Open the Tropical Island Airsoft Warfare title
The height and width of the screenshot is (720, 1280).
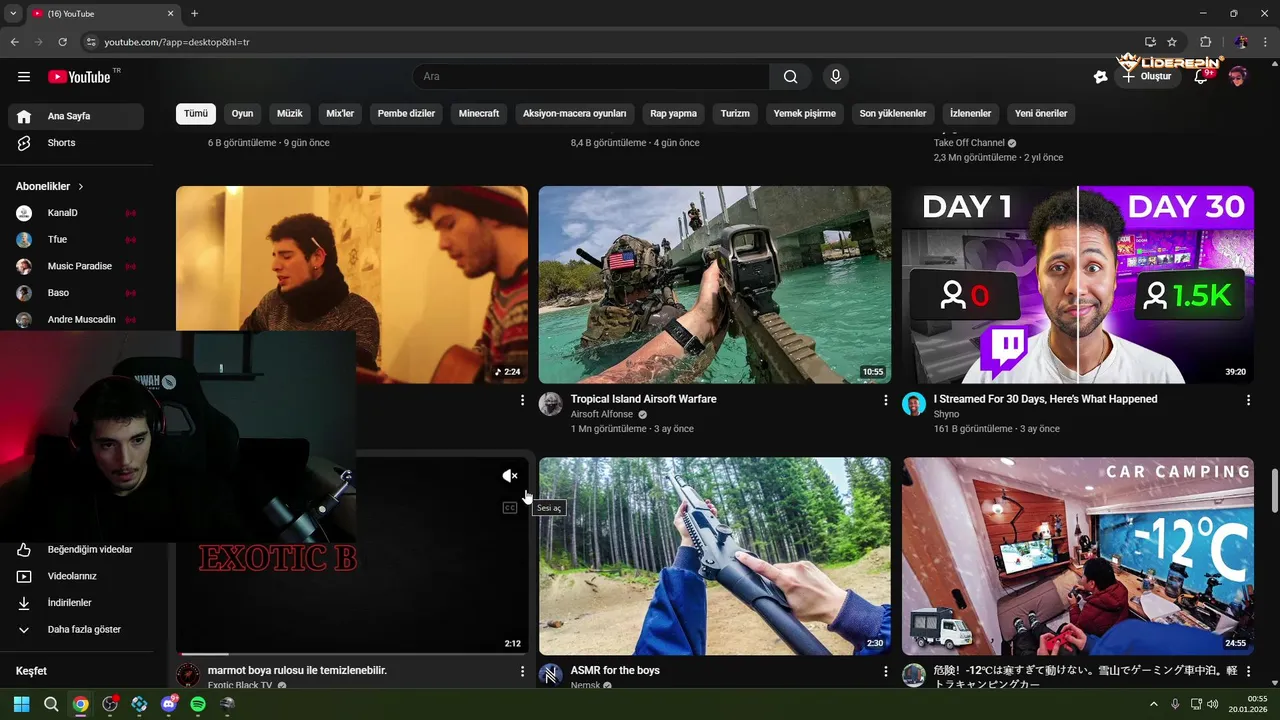click(x=643, y=399)
